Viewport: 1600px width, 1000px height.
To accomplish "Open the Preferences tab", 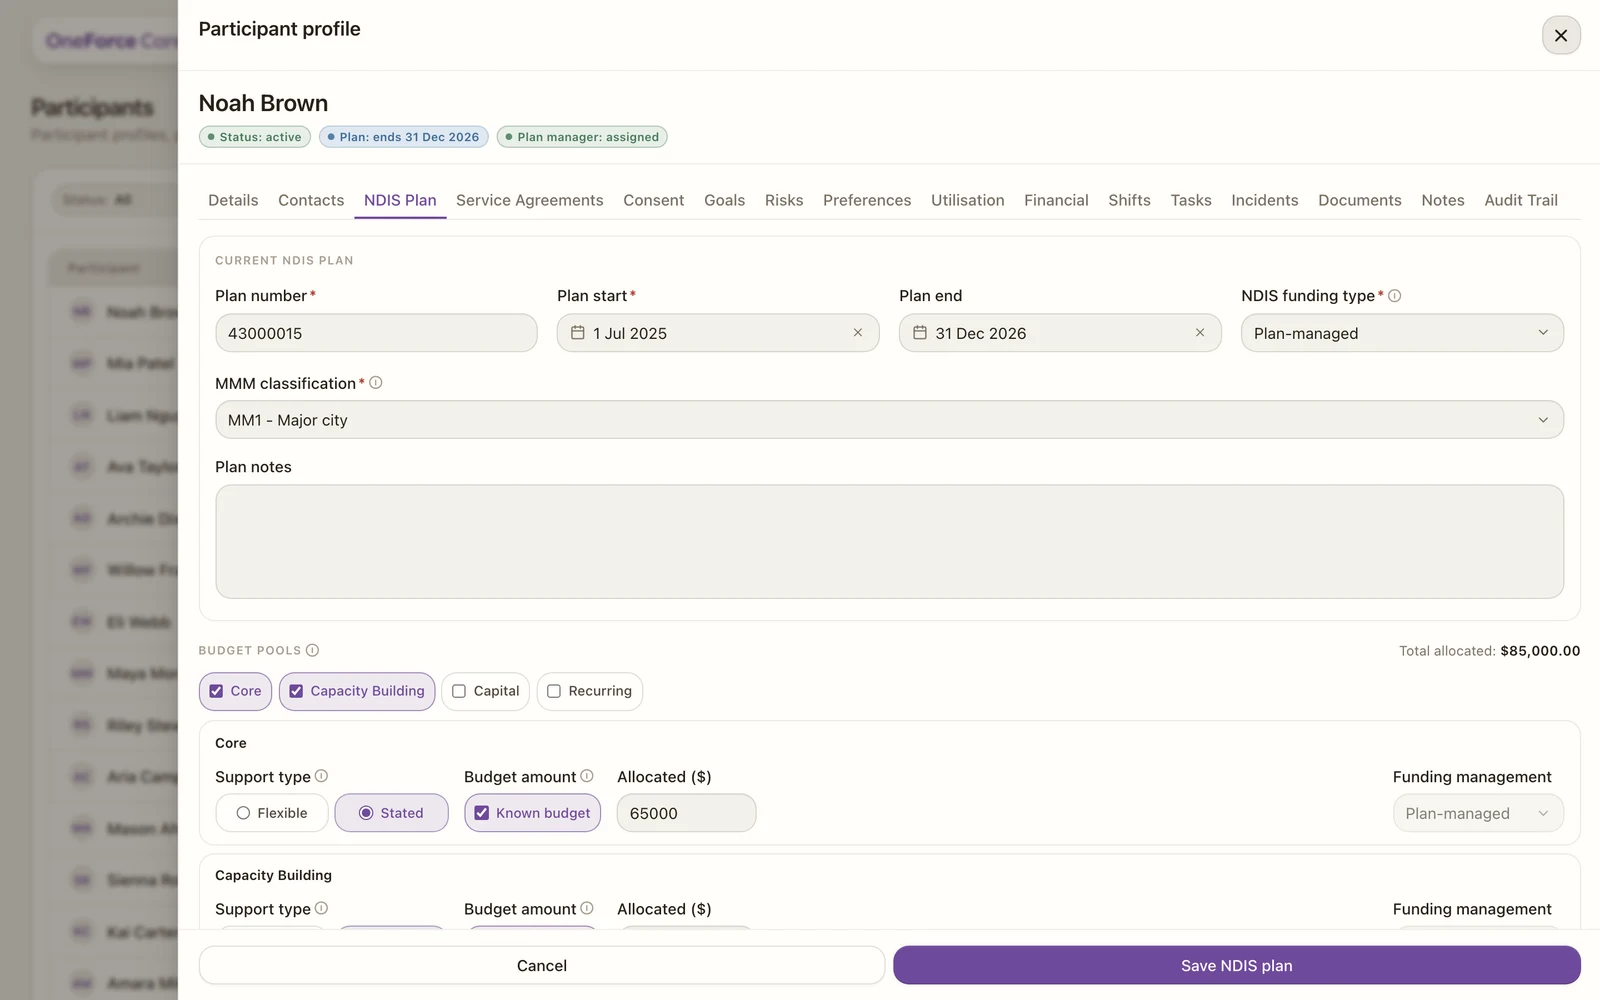I will click(867, 200).
